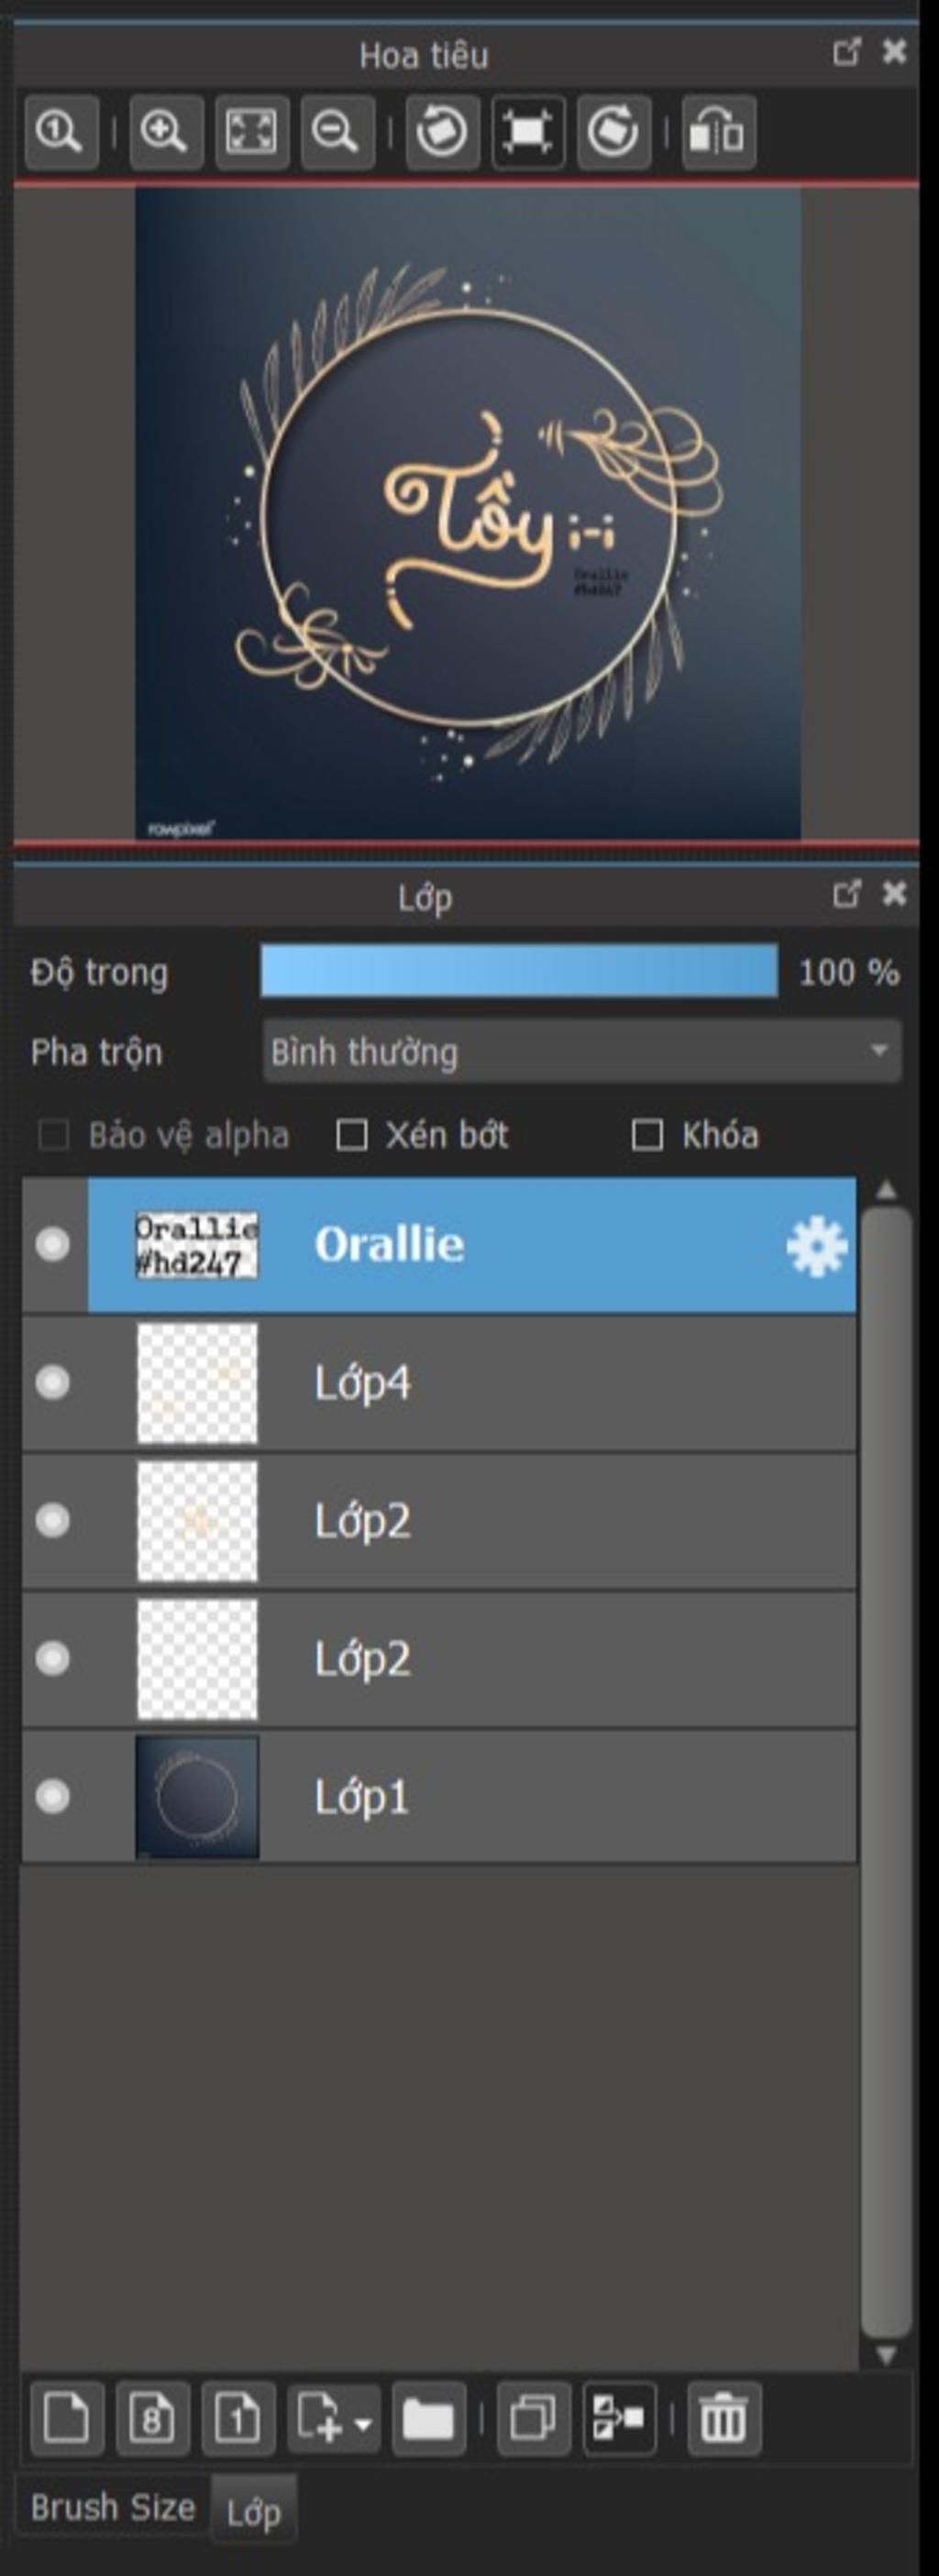Enable the Xén bớt clipping checkbox
The height and width of the screenshot is (2576, 939).
pos(351,1135)
